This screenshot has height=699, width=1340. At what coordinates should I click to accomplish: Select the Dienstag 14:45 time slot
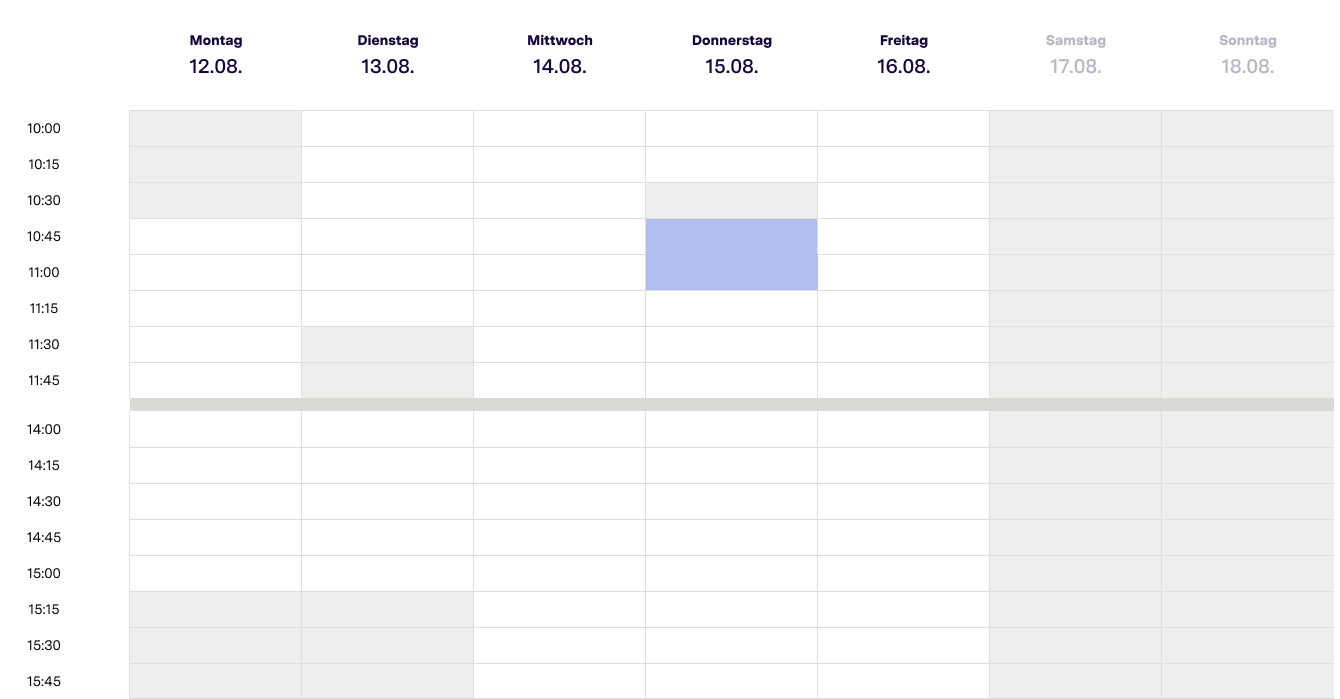click(388, 538)
